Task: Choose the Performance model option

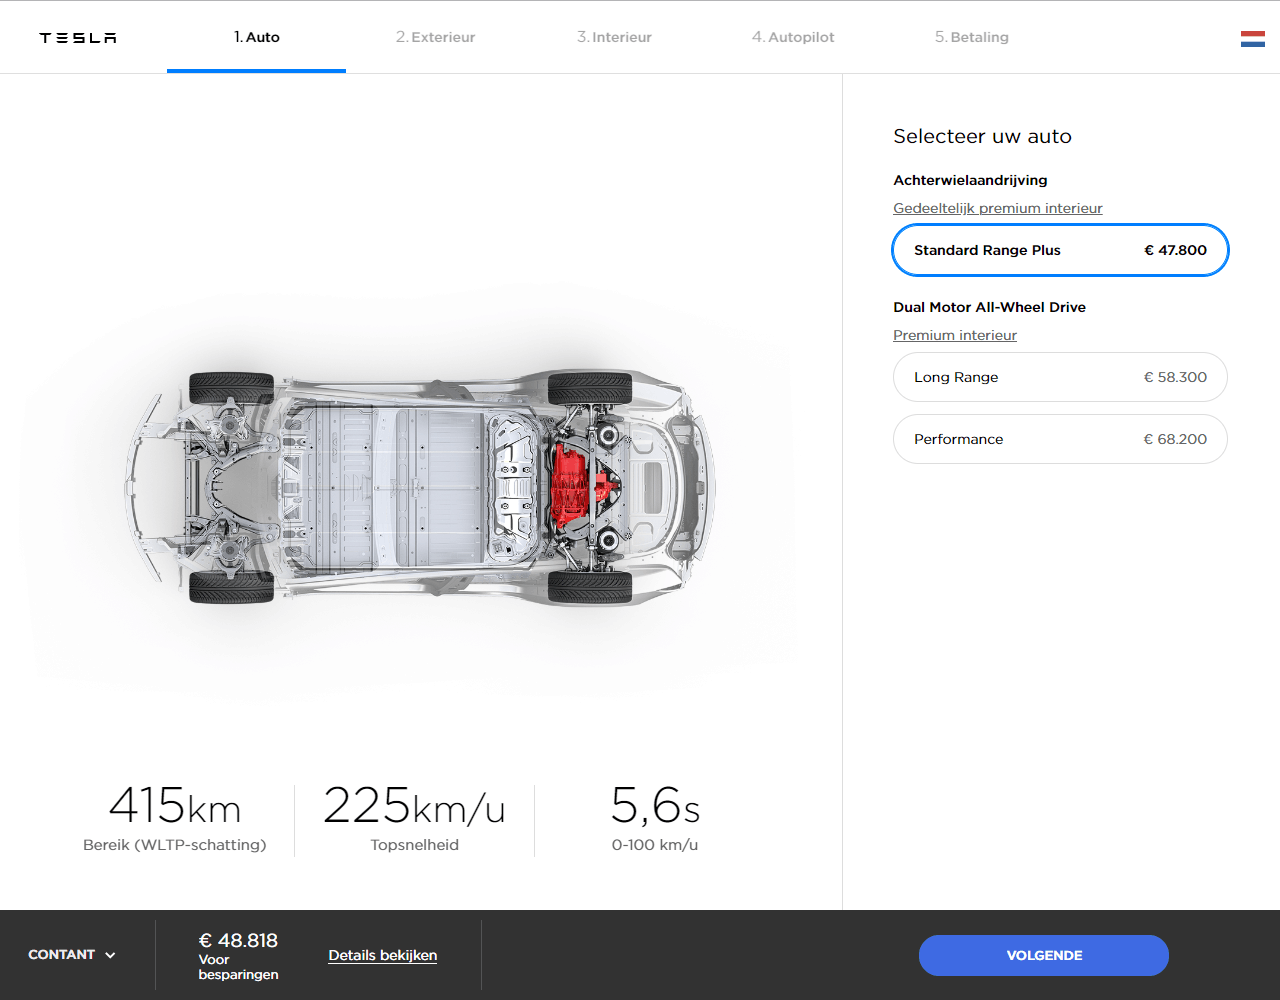Action: pos(1060,439)
